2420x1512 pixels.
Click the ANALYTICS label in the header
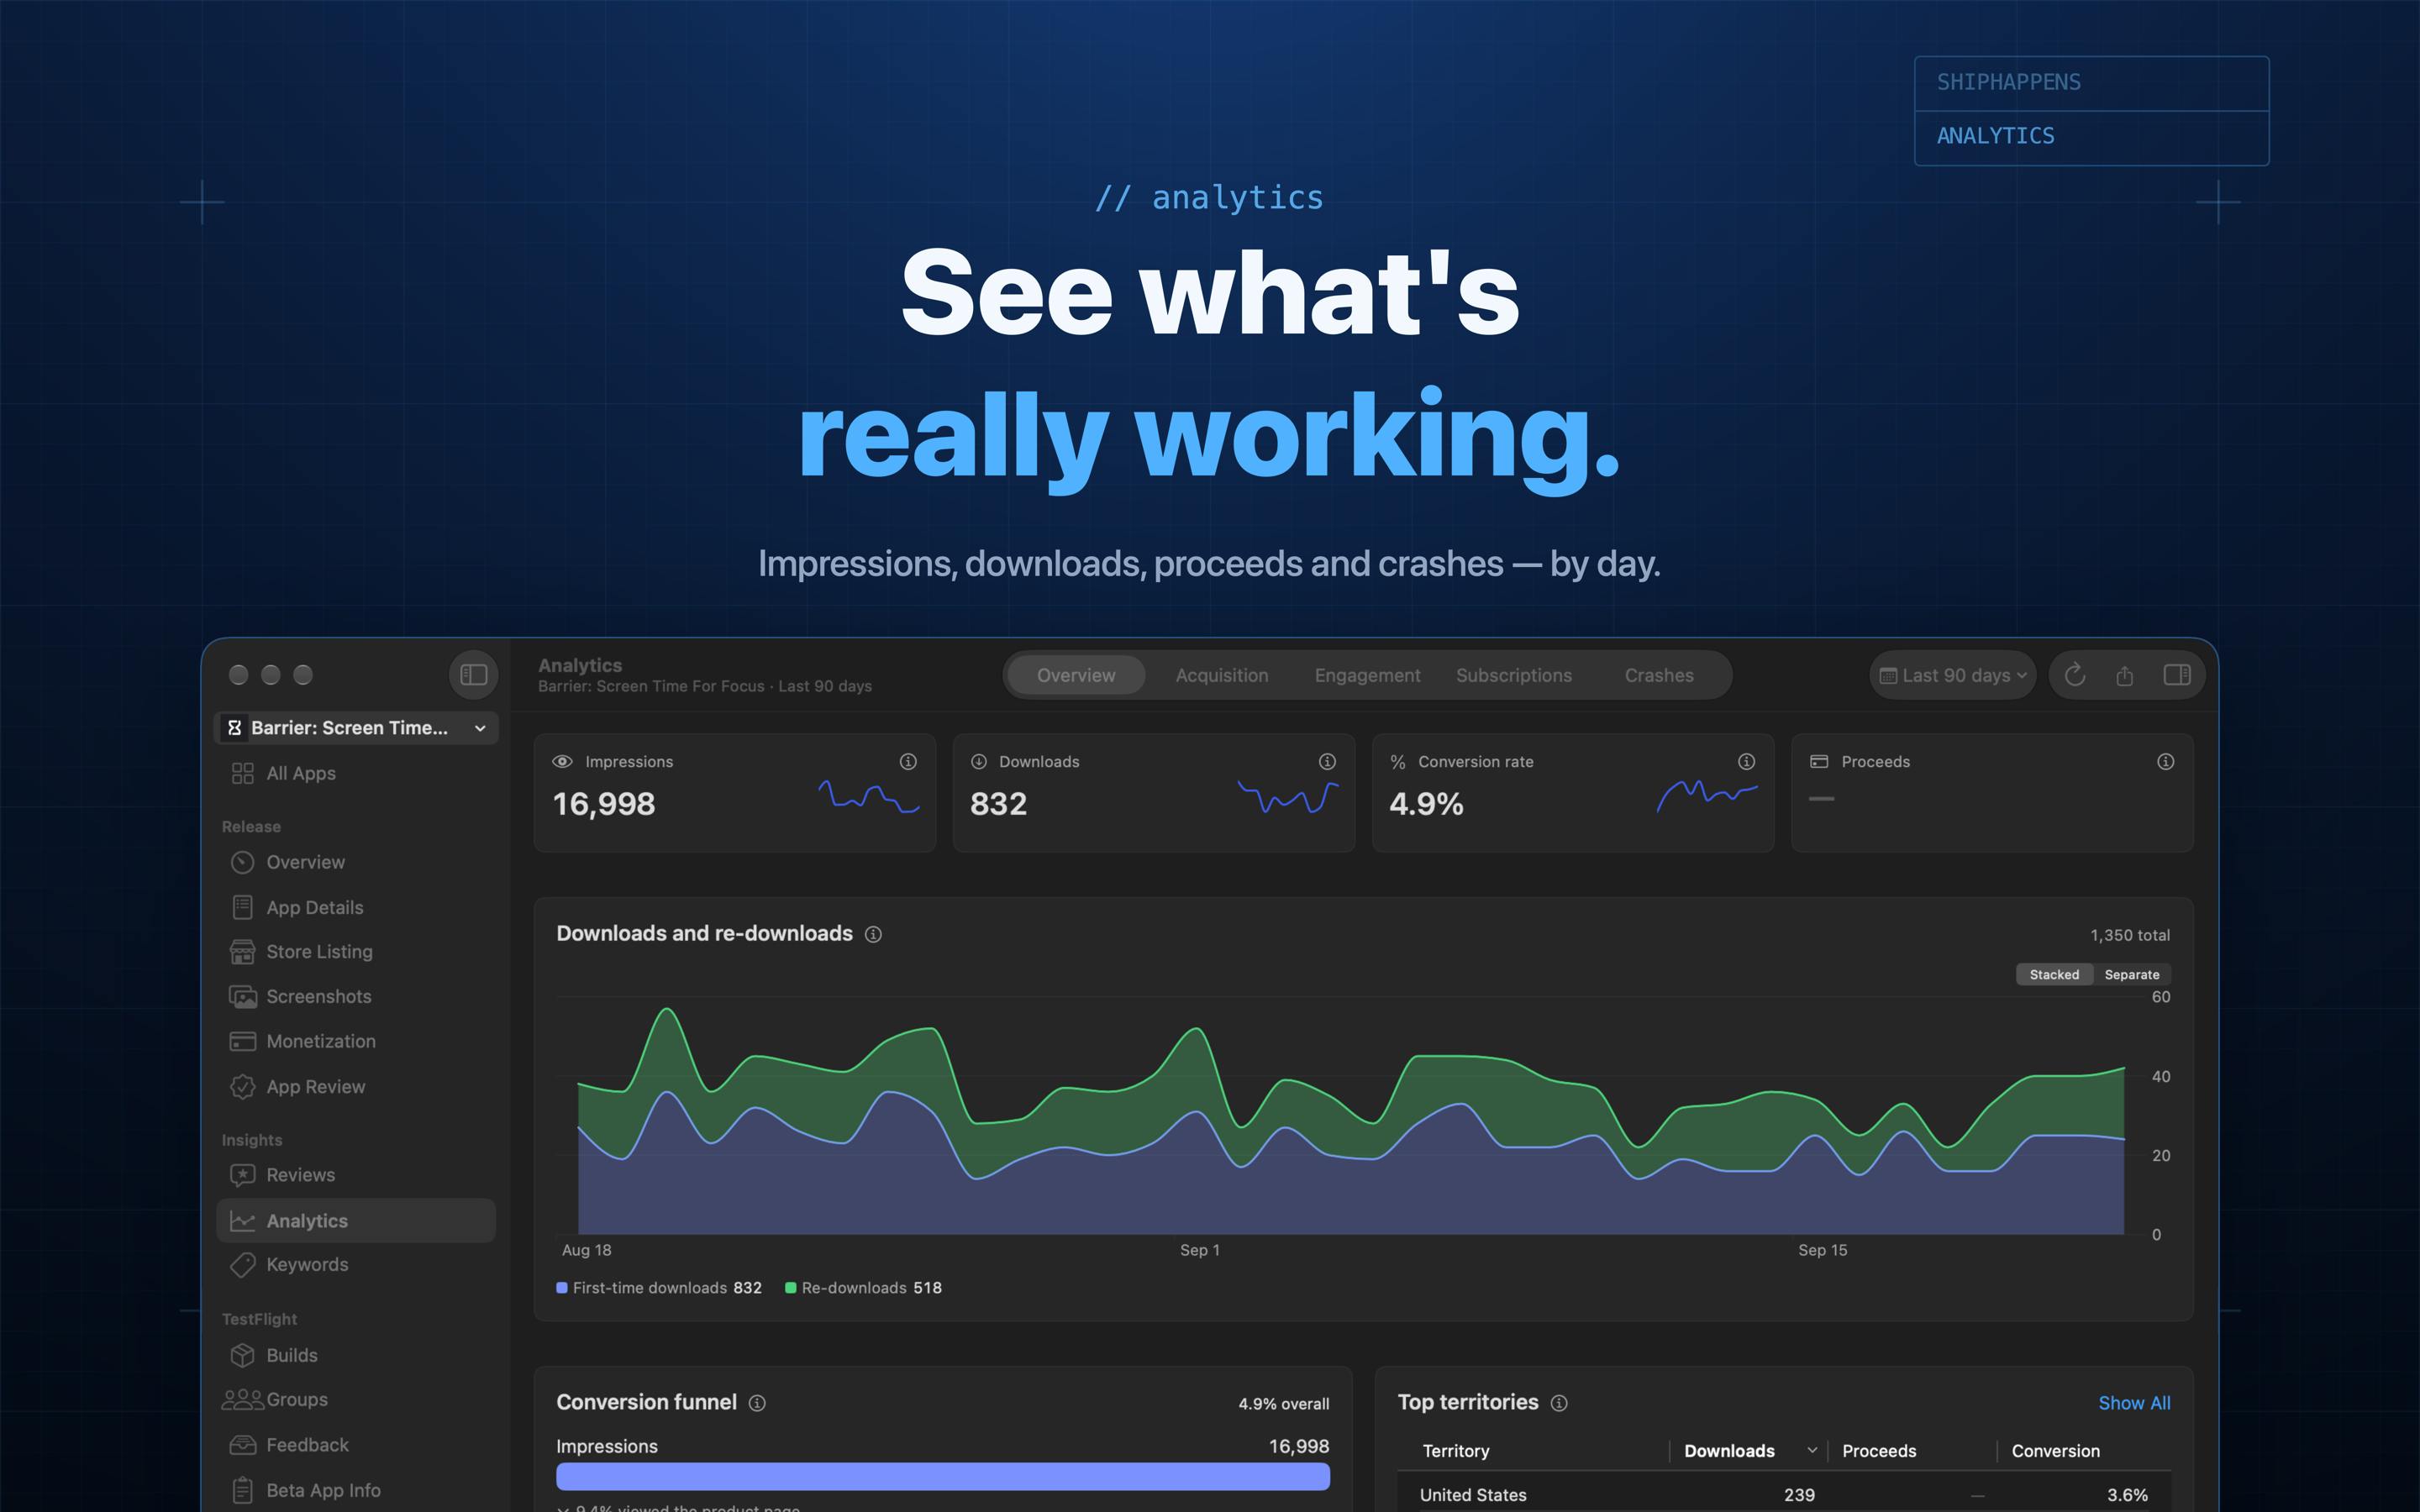1995,136
